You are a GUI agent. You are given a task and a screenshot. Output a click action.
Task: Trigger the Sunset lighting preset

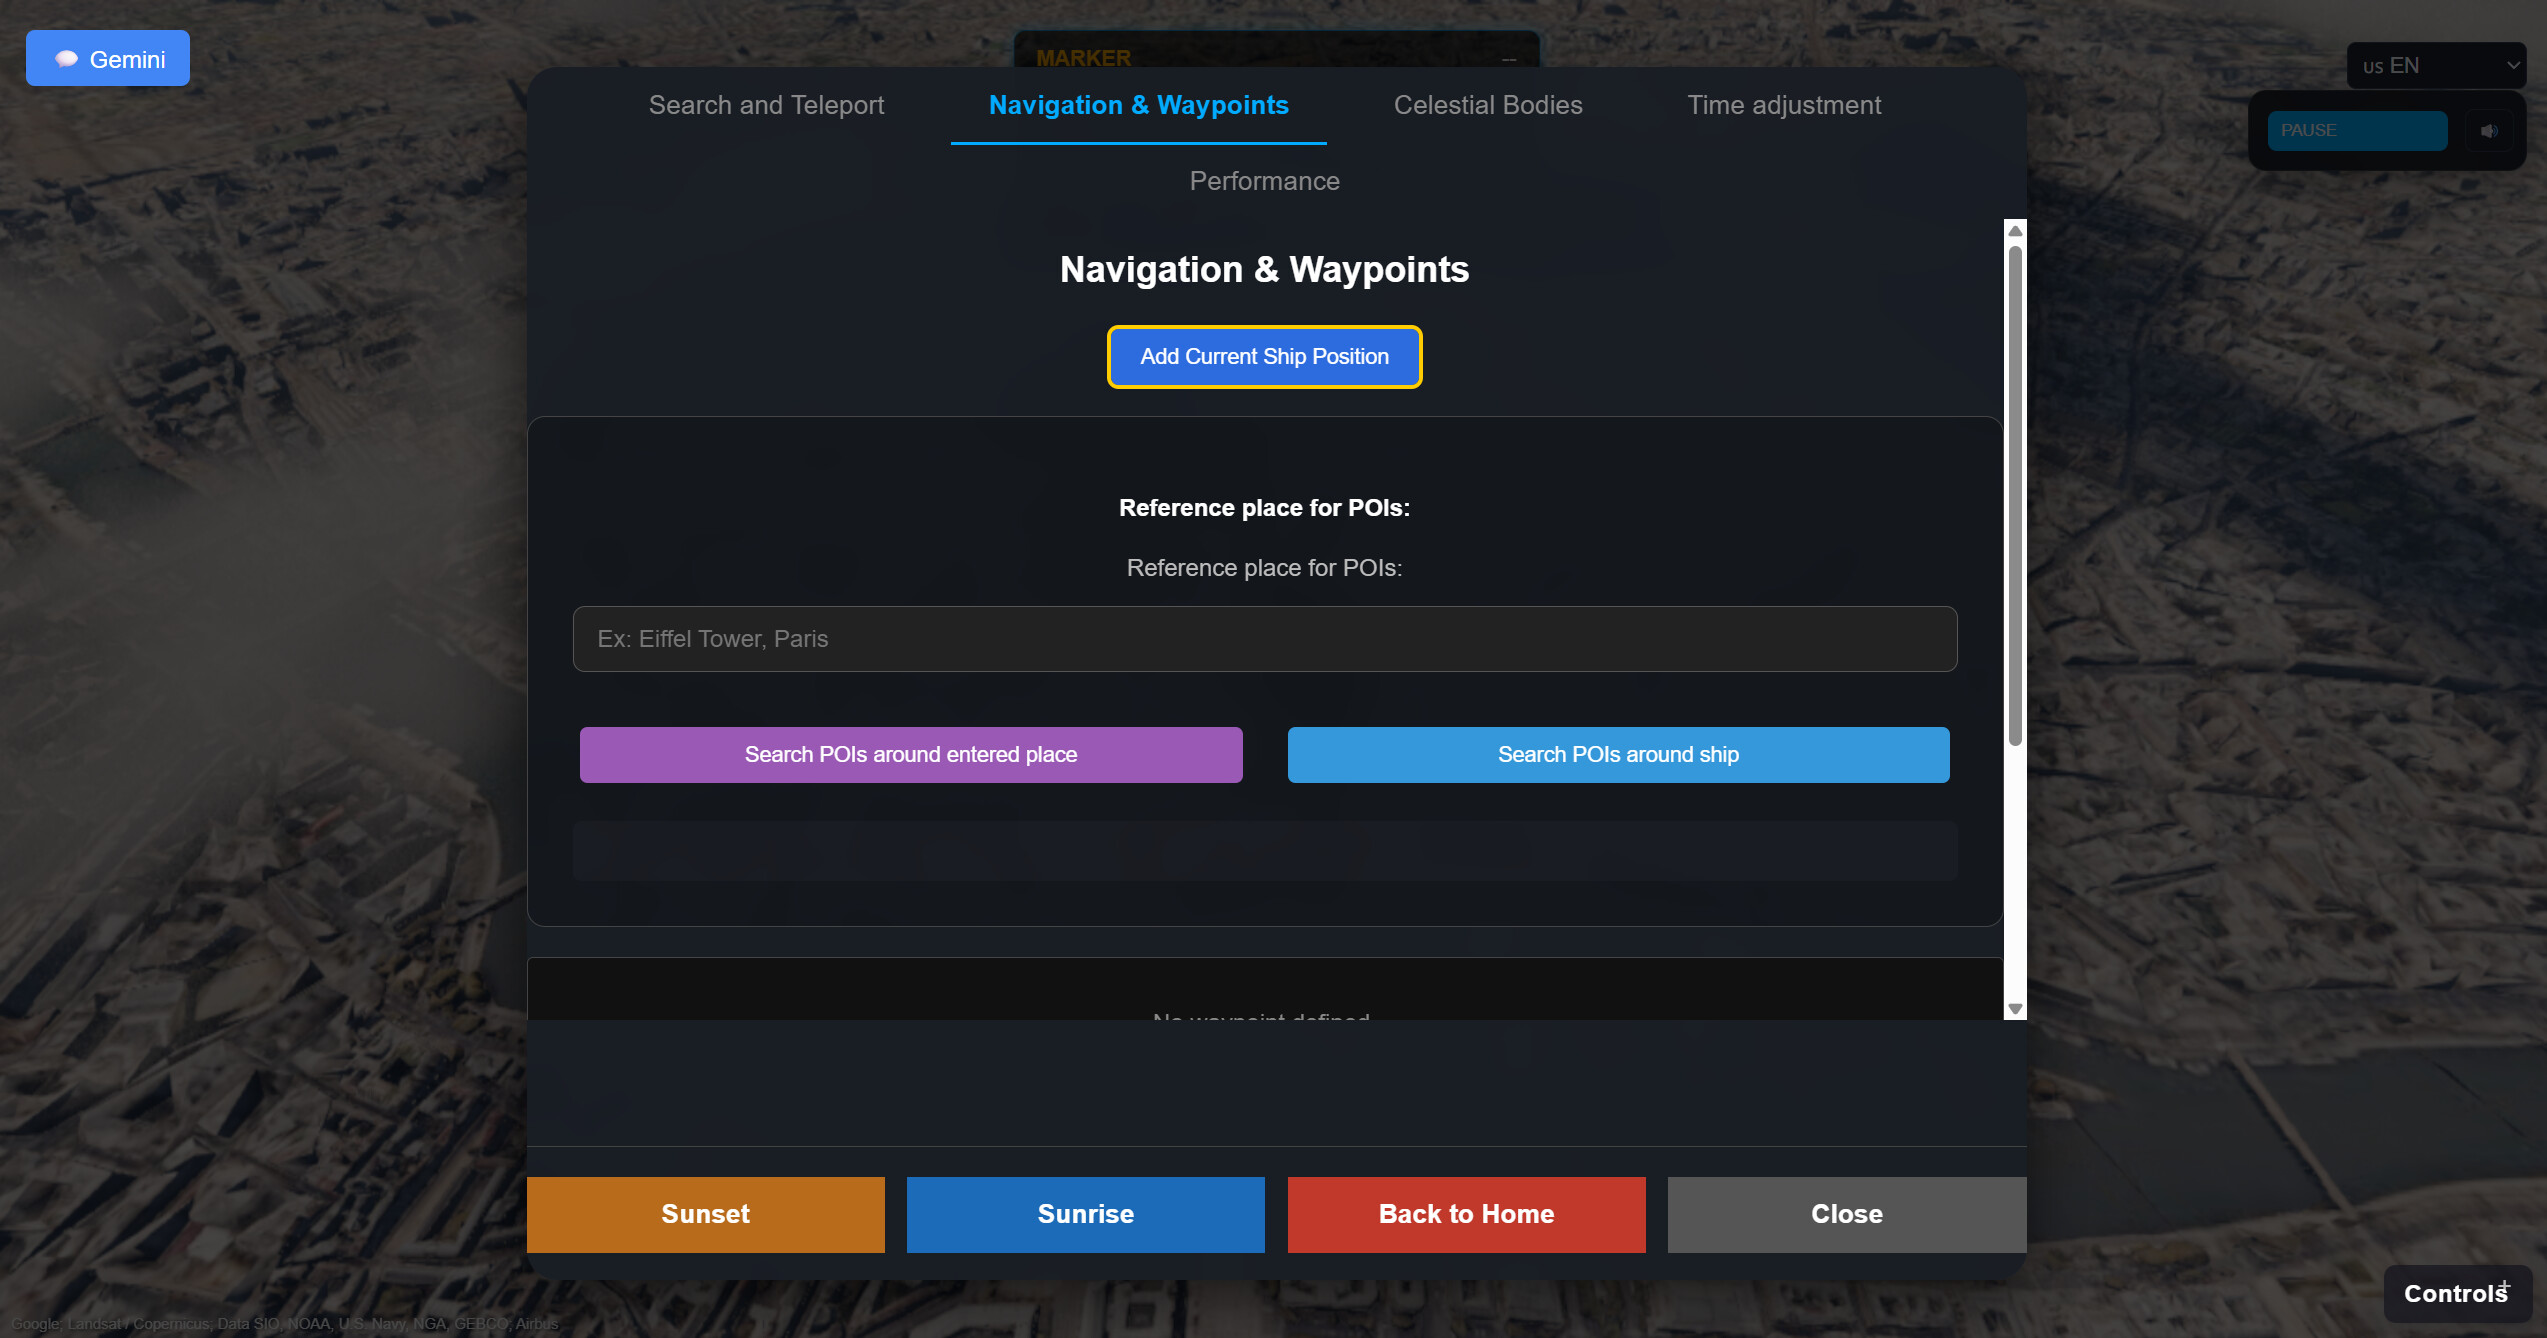coord(705,1214)
